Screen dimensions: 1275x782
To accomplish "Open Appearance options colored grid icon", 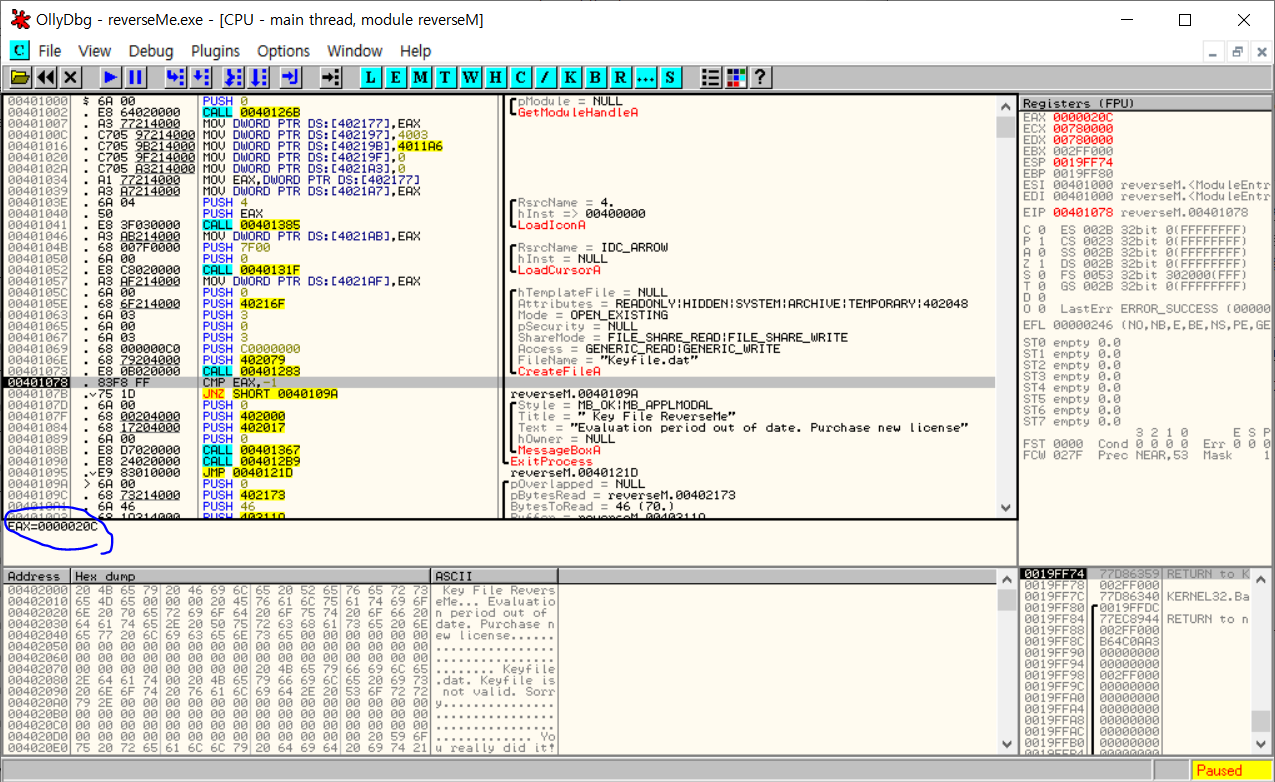I will 736,77.
